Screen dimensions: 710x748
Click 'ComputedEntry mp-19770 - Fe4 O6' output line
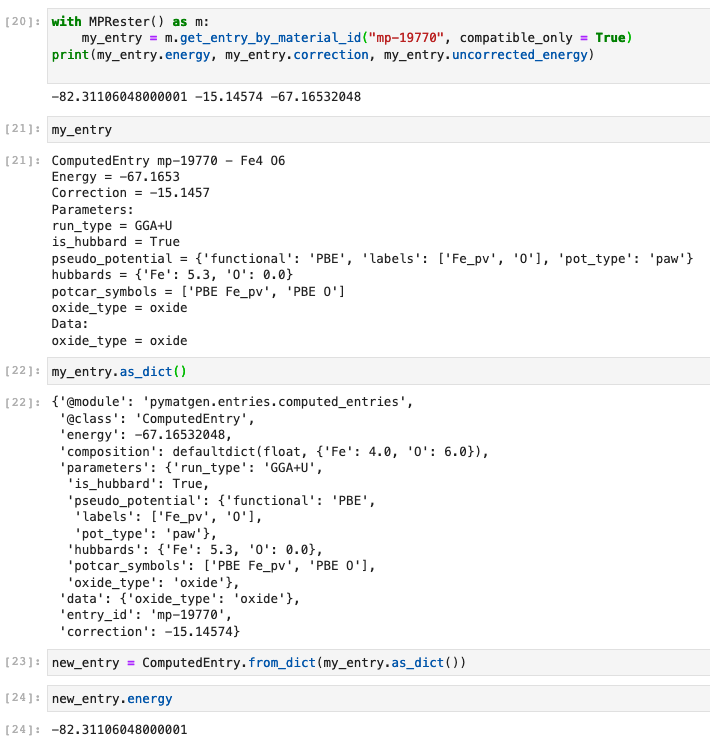click(x=168, y=161)
